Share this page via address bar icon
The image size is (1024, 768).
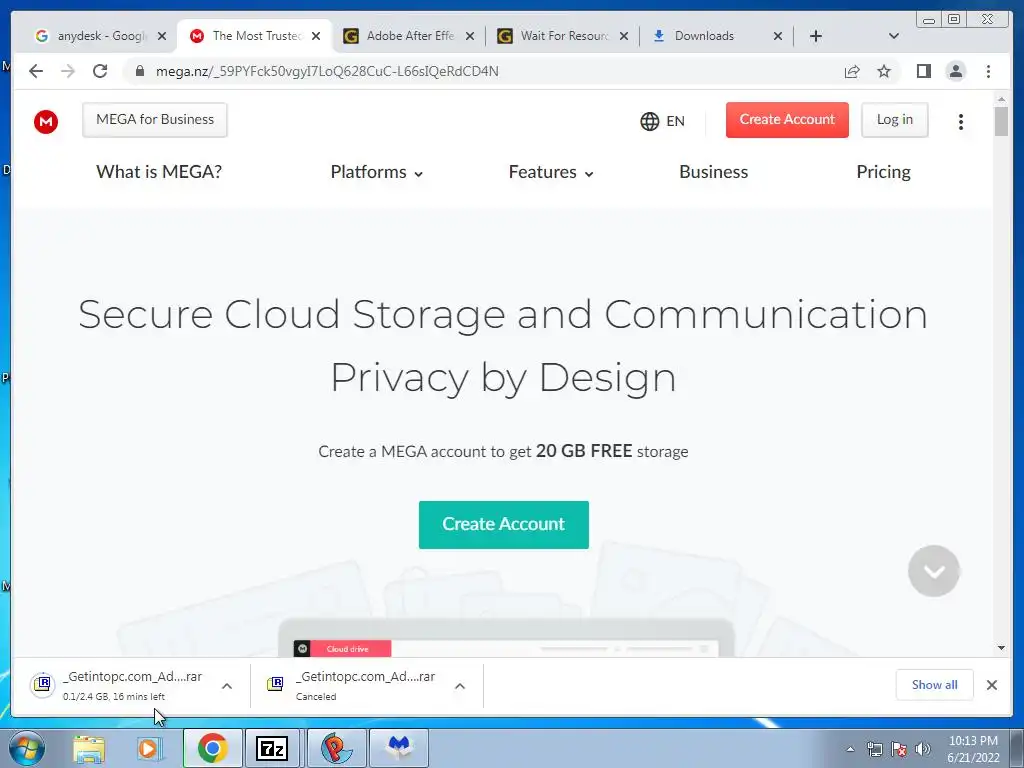point(852,71)
